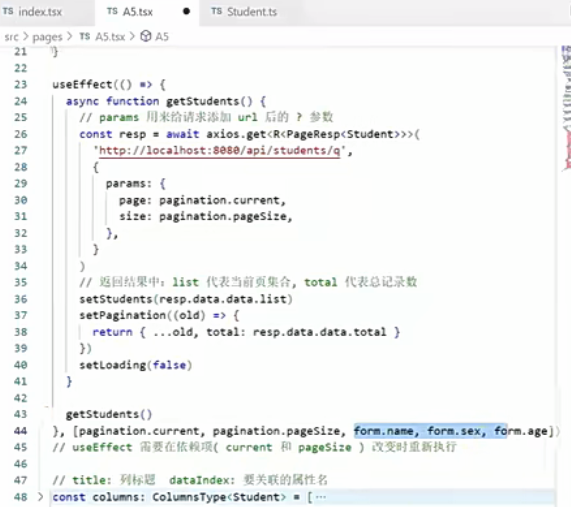This screenshot has width=571, height=507.
Task: Click 'ColumnsType' on line 48
Action: pos(189,497)
